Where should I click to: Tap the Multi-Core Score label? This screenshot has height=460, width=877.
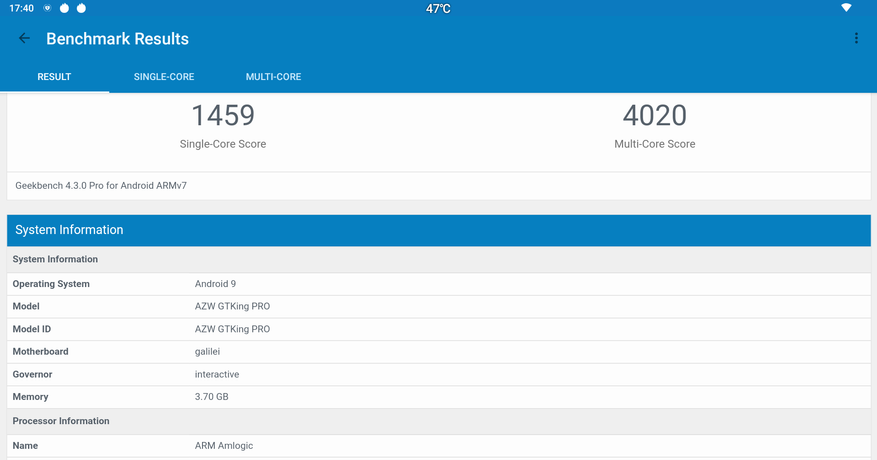coord(654,144)
